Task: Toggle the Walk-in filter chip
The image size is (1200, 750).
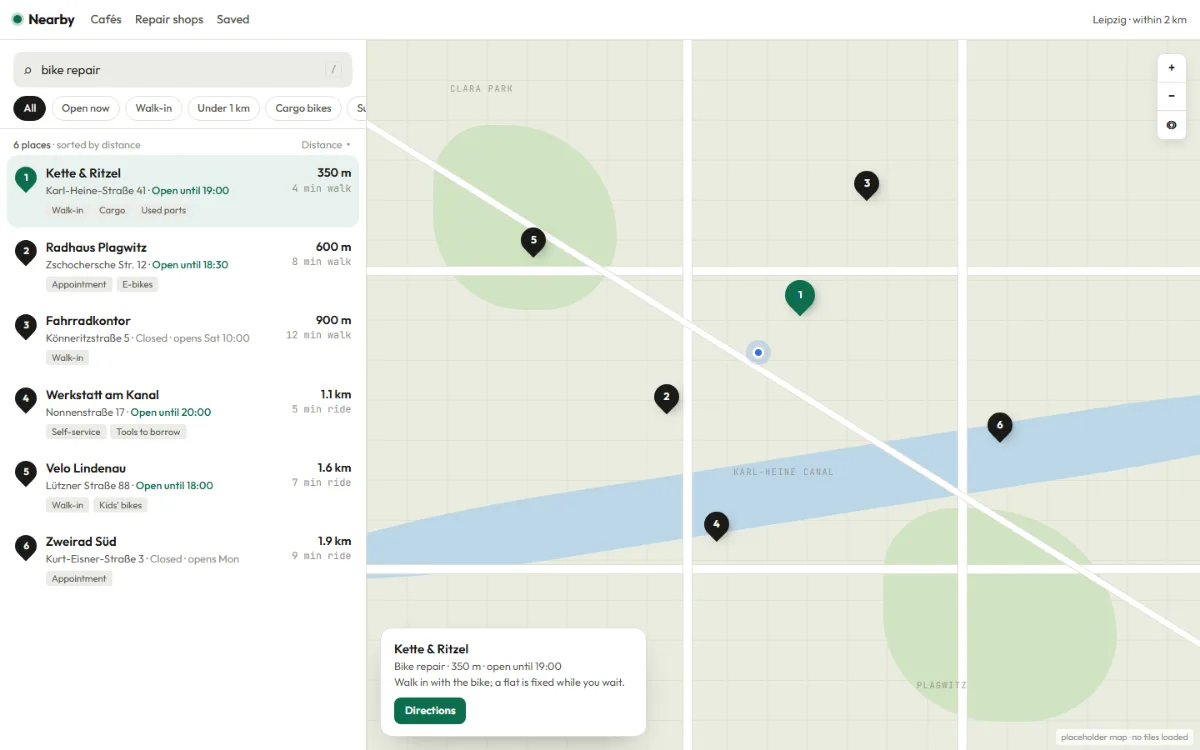Action: coord(154,108)
